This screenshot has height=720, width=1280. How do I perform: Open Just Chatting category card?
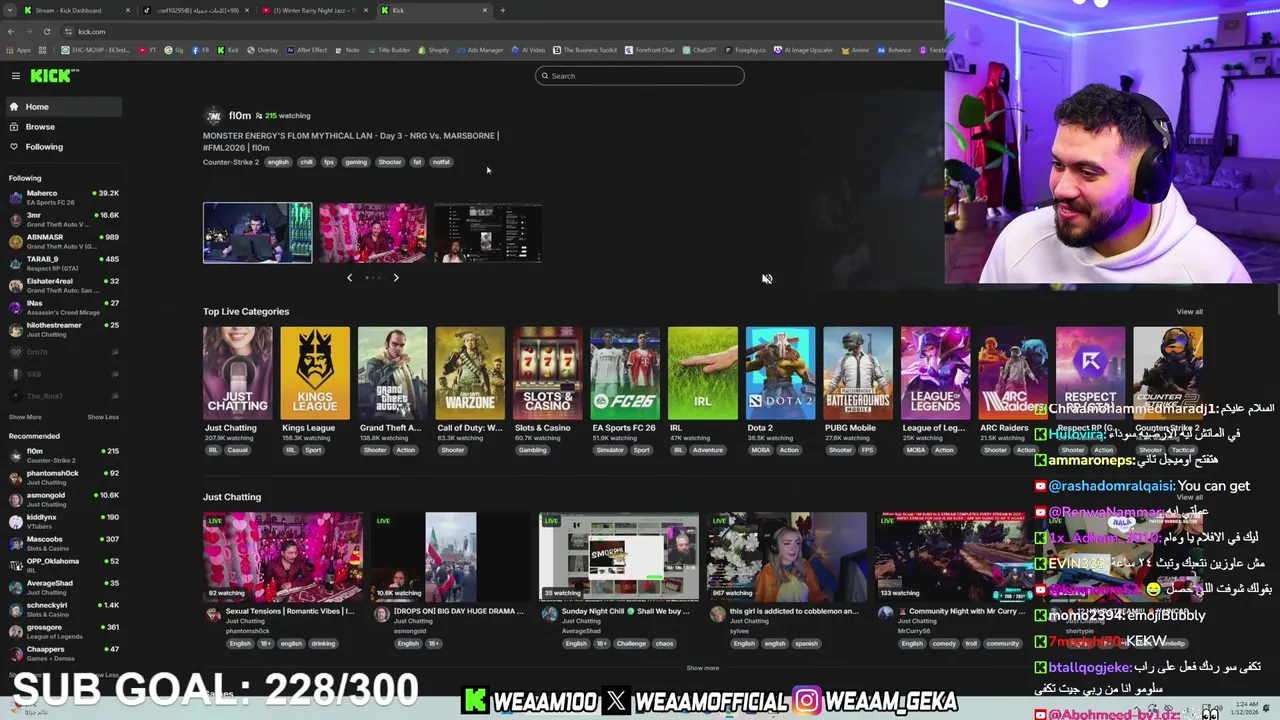(x=237, y=373)
